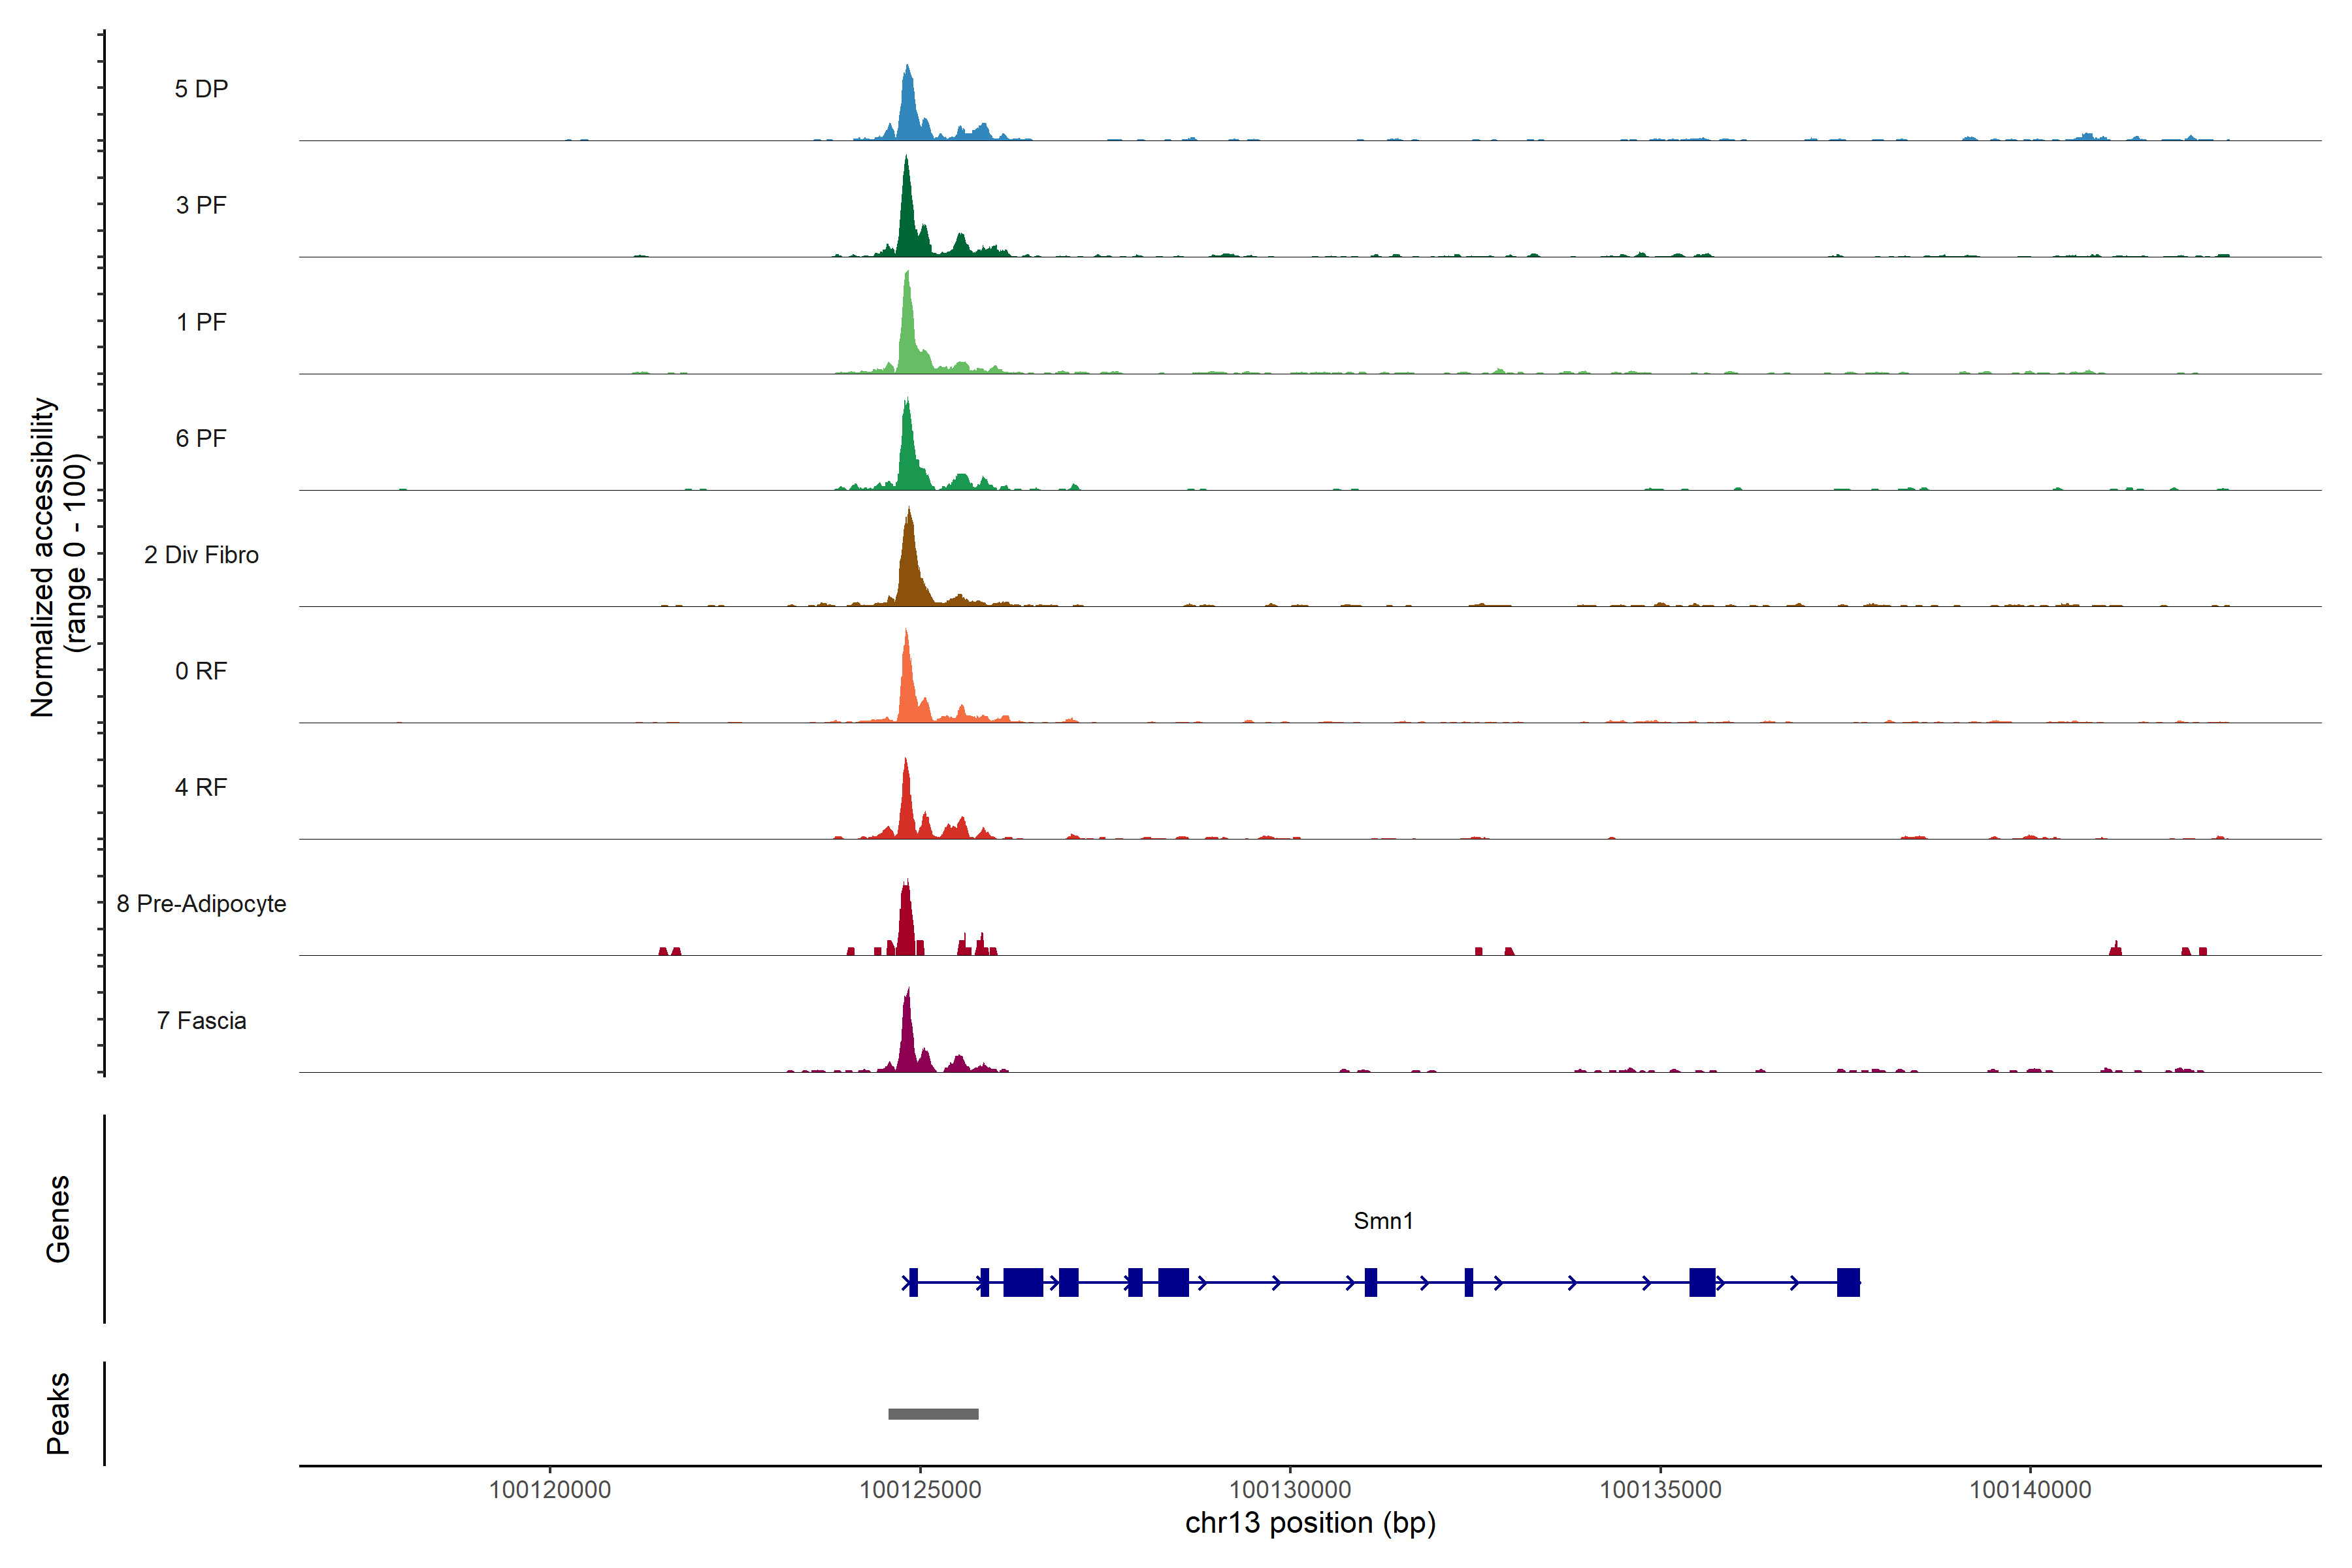Click the last Smn1 exon block
The width and height of the screenshot is (2352, 1568).
1848,1282
